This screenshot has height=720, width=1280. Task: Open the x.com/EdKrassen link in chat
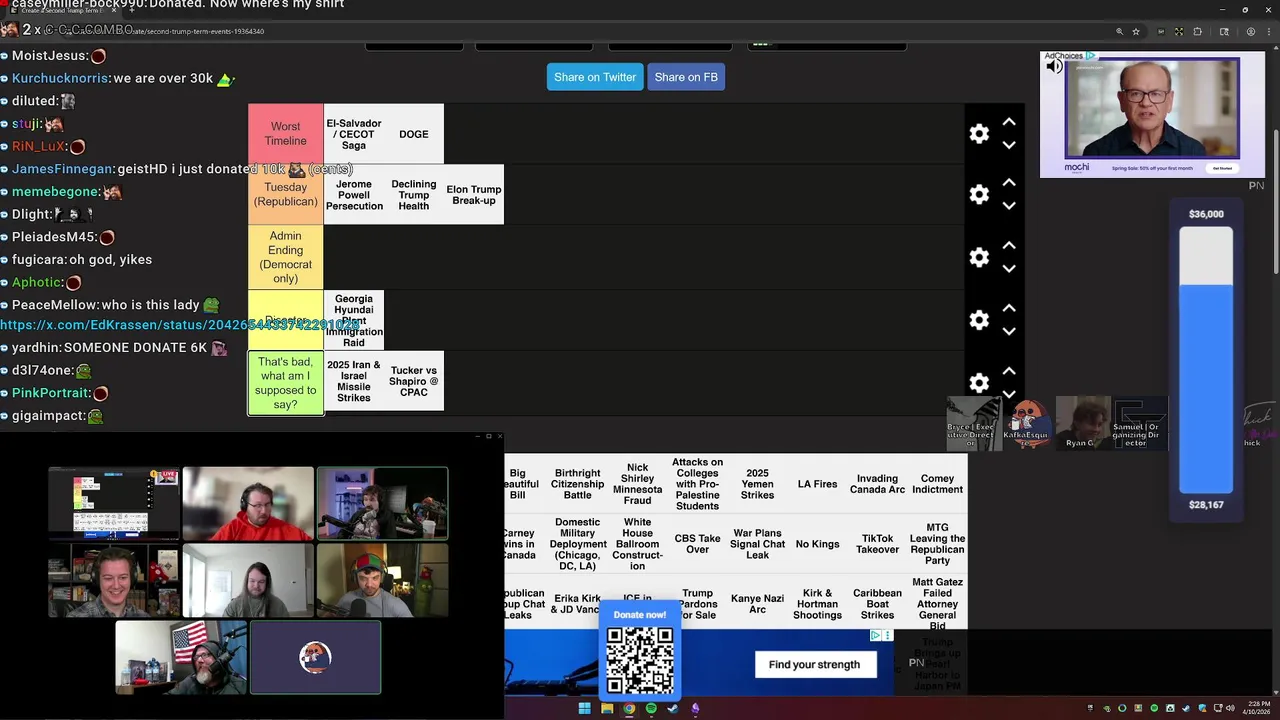(180, 325)
